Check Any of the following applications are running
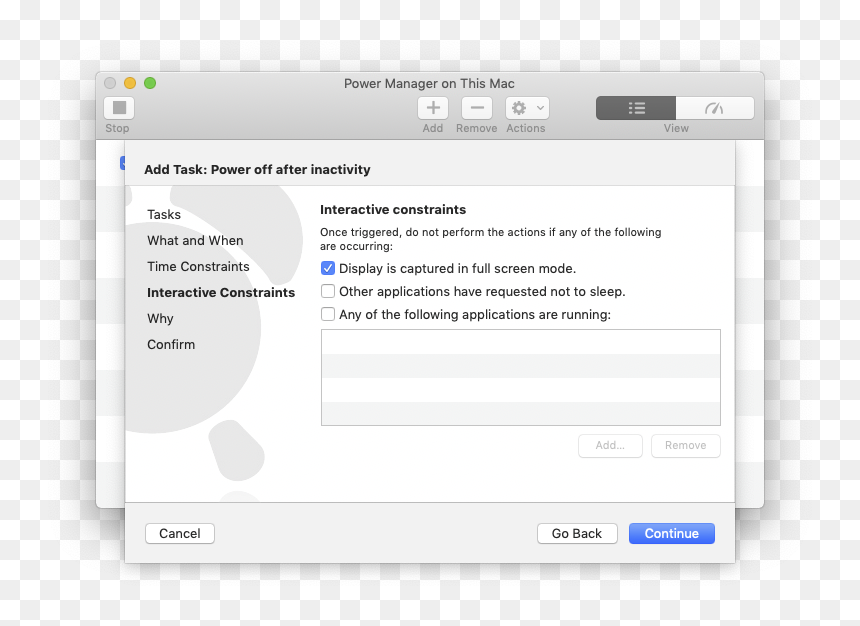860x626 pixels. tap(327, 314)
